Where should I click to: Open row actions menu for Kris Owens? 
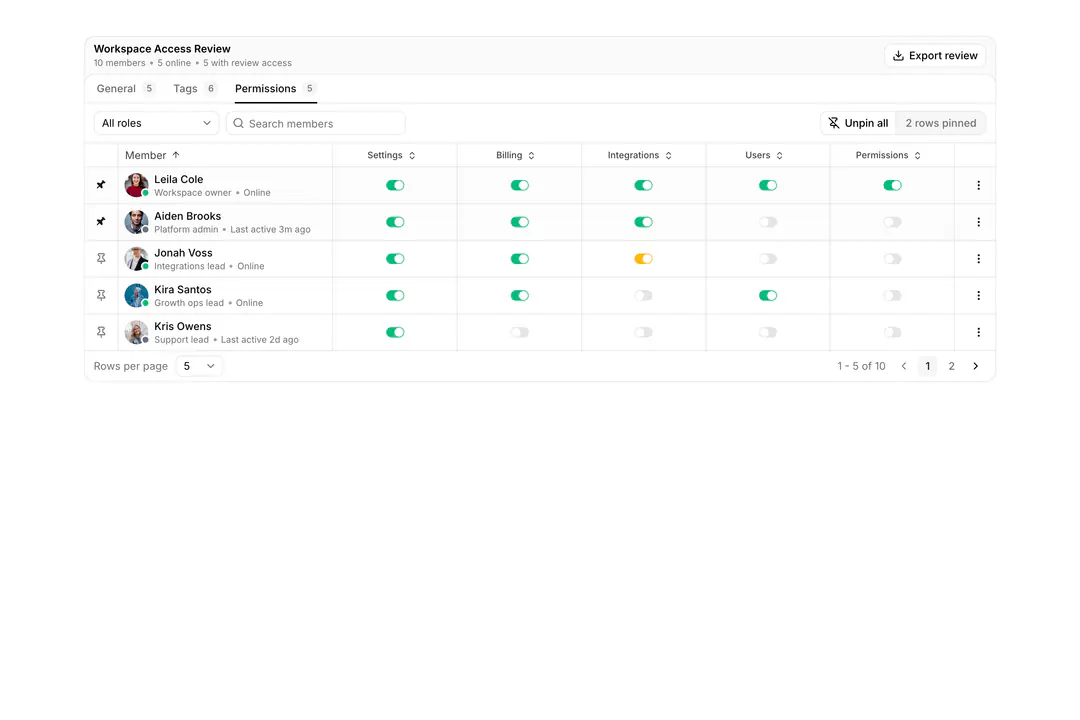978,332
